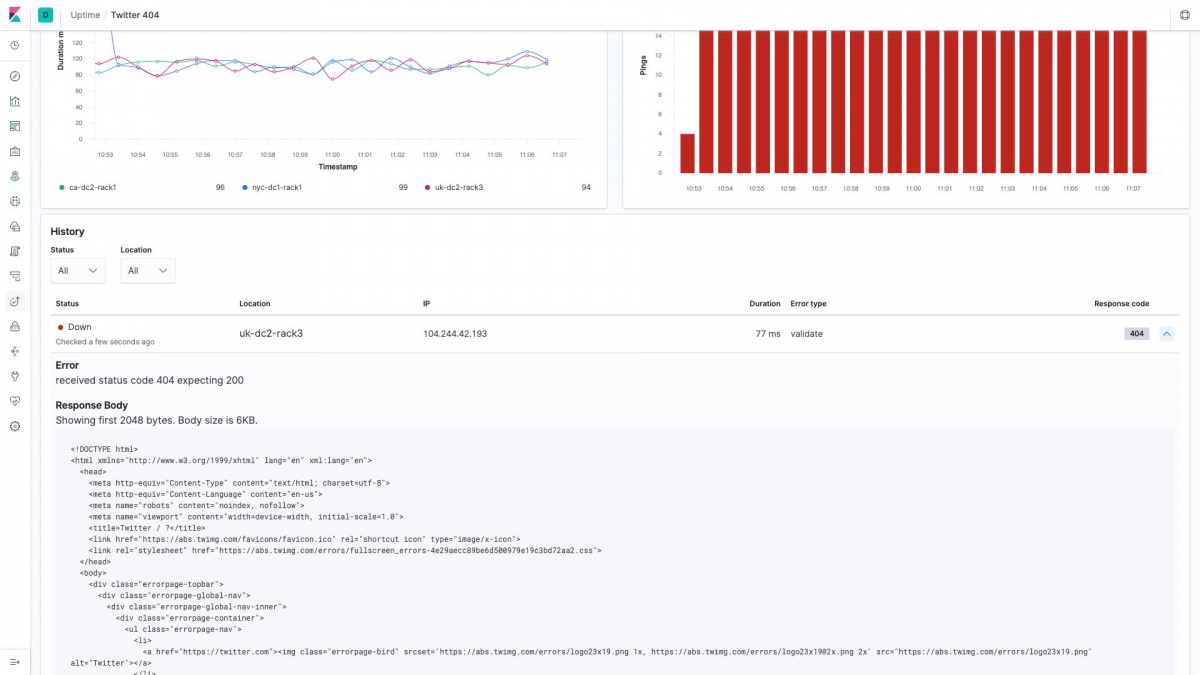Open Discover from the side navigation
This screenshot has height=675, width=1200.
tap(15, 76)
